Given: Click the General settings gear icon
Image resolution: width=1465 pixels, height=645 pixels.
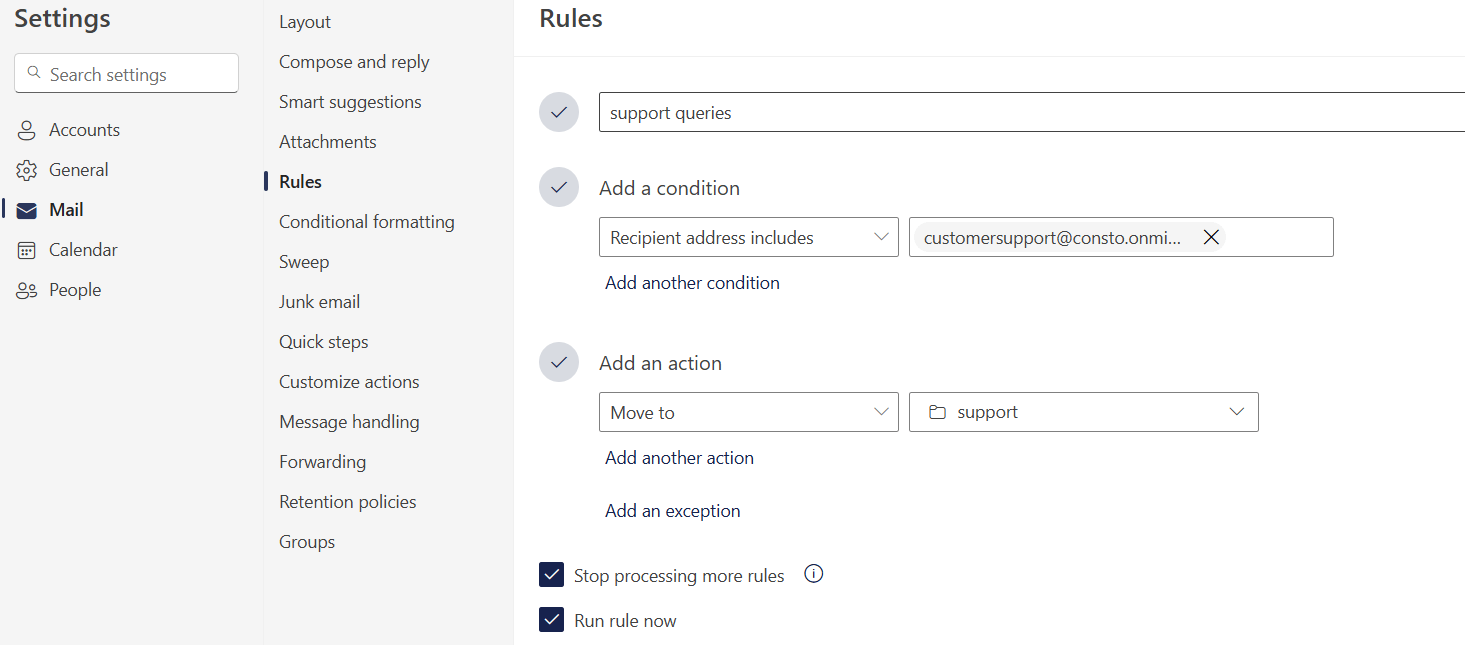Looking at the screenshot, I should click(27, 169).
